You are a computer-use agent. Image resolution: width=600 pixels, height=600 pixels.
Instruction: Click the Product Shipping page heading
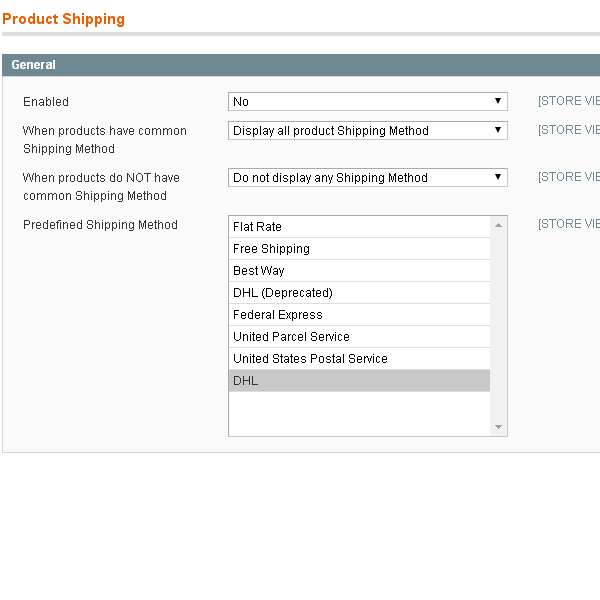(64, 19)
